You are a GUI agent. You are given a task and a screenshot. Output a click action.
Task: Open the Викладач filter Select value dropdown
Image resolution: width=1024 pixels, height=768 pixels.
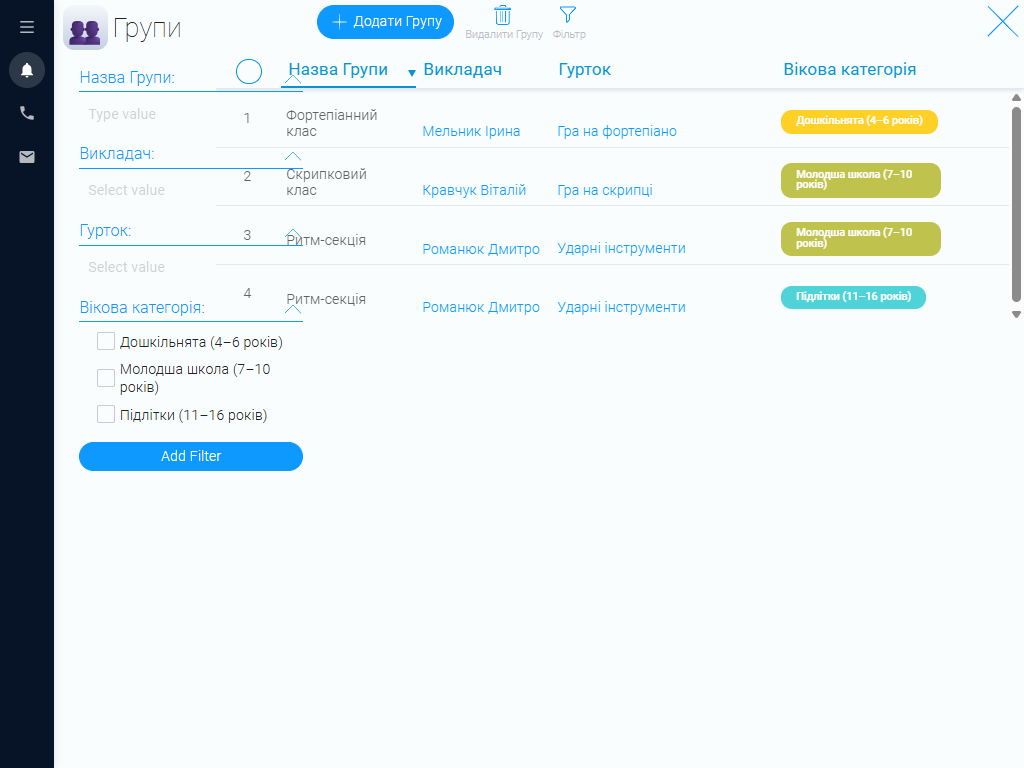click(148, 190)
